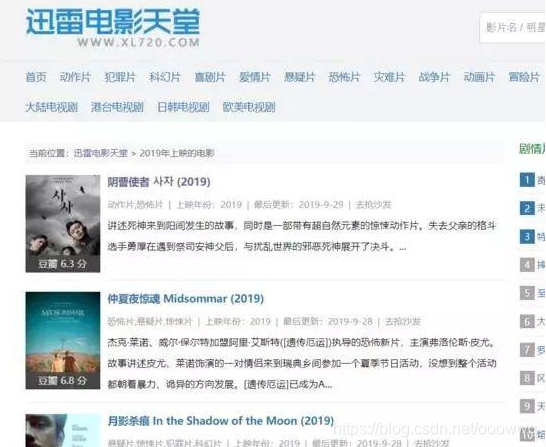Click 迅雷电影天堂 breadcrumb link
Screen dimensions: 546x447
tap(100, 153)
